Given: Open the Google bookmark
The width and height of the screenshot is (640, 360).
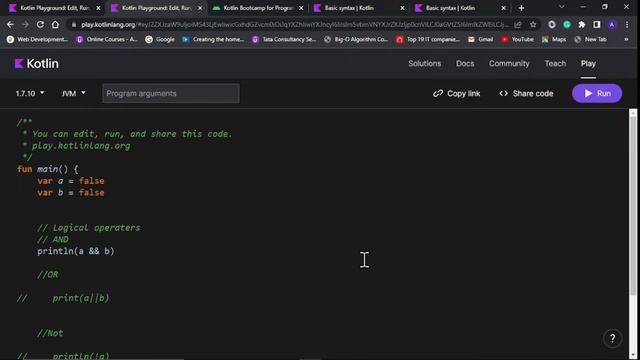Looking at the screenshot, I should (x=160, y=39).
